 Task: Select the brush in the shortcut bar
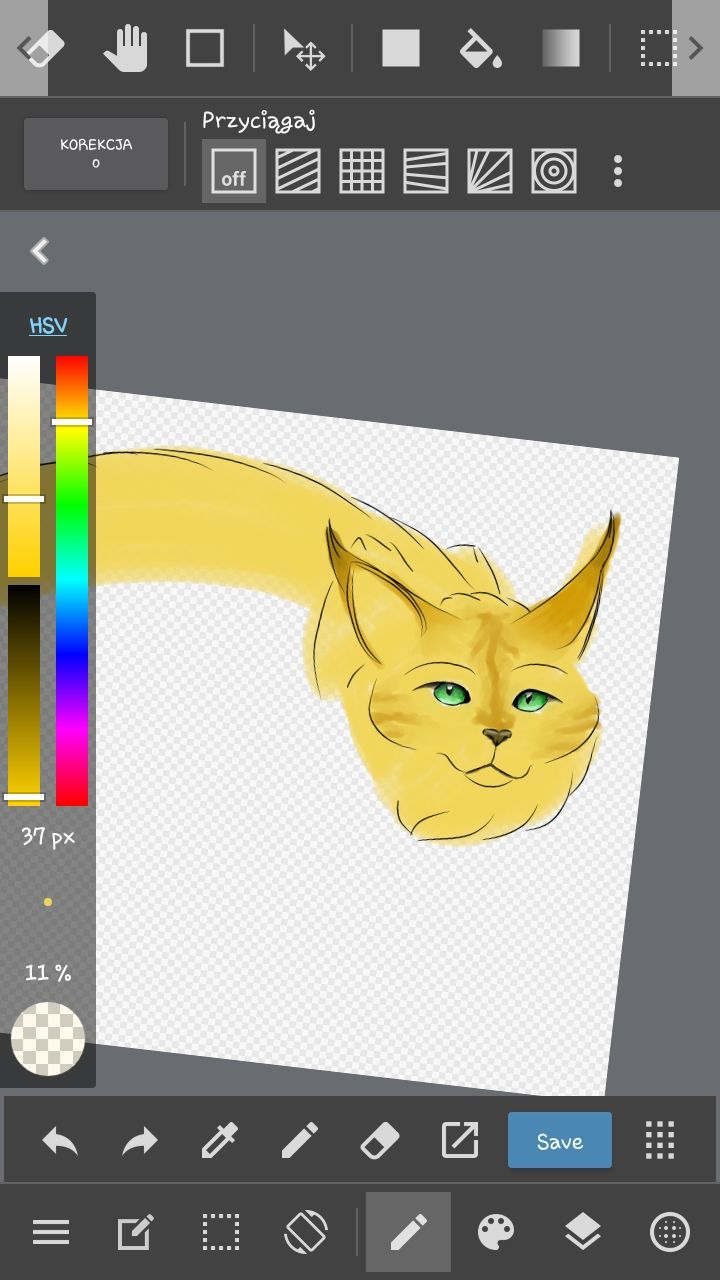[x=300, y=1141]
